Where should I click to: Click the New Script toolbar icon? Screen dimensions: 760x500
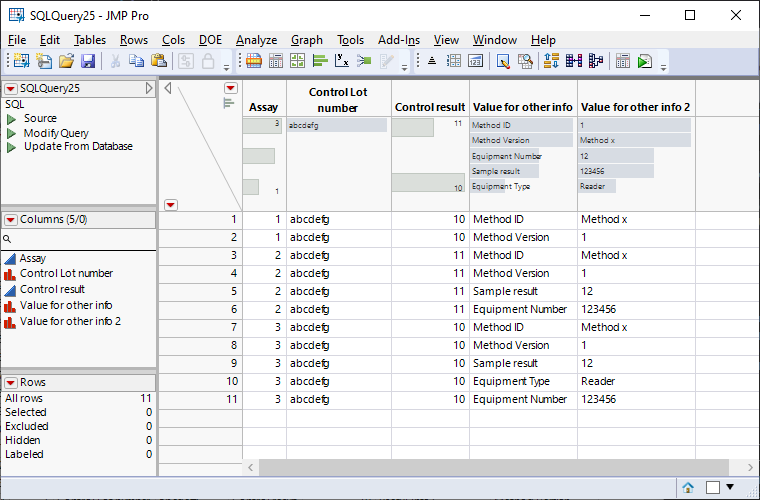click(44, 61)
